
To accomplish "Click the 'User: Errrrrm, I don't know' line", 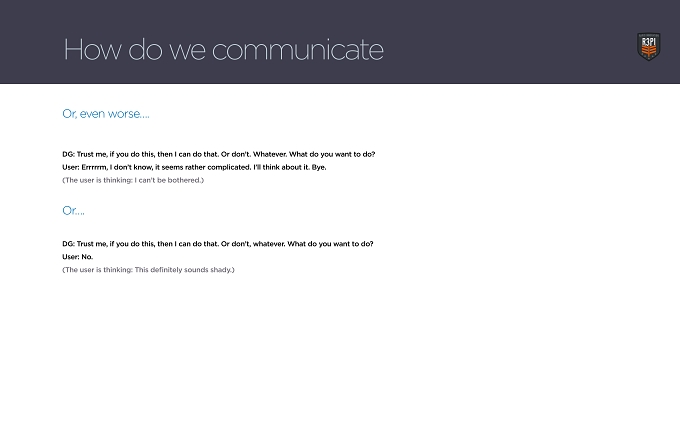I will (x=194, y=167).
